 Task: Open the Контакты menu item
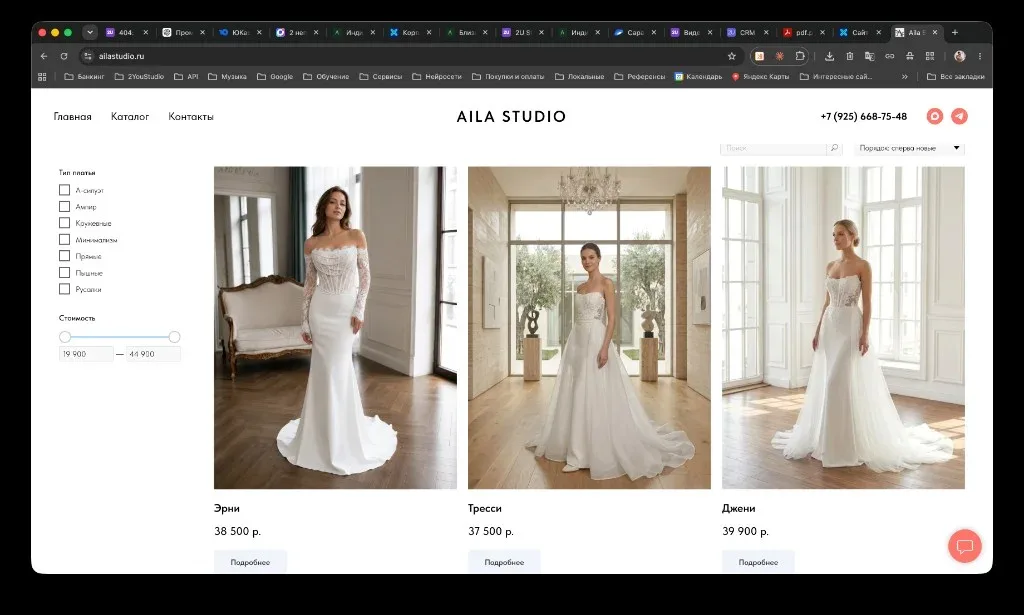point(191,116)
